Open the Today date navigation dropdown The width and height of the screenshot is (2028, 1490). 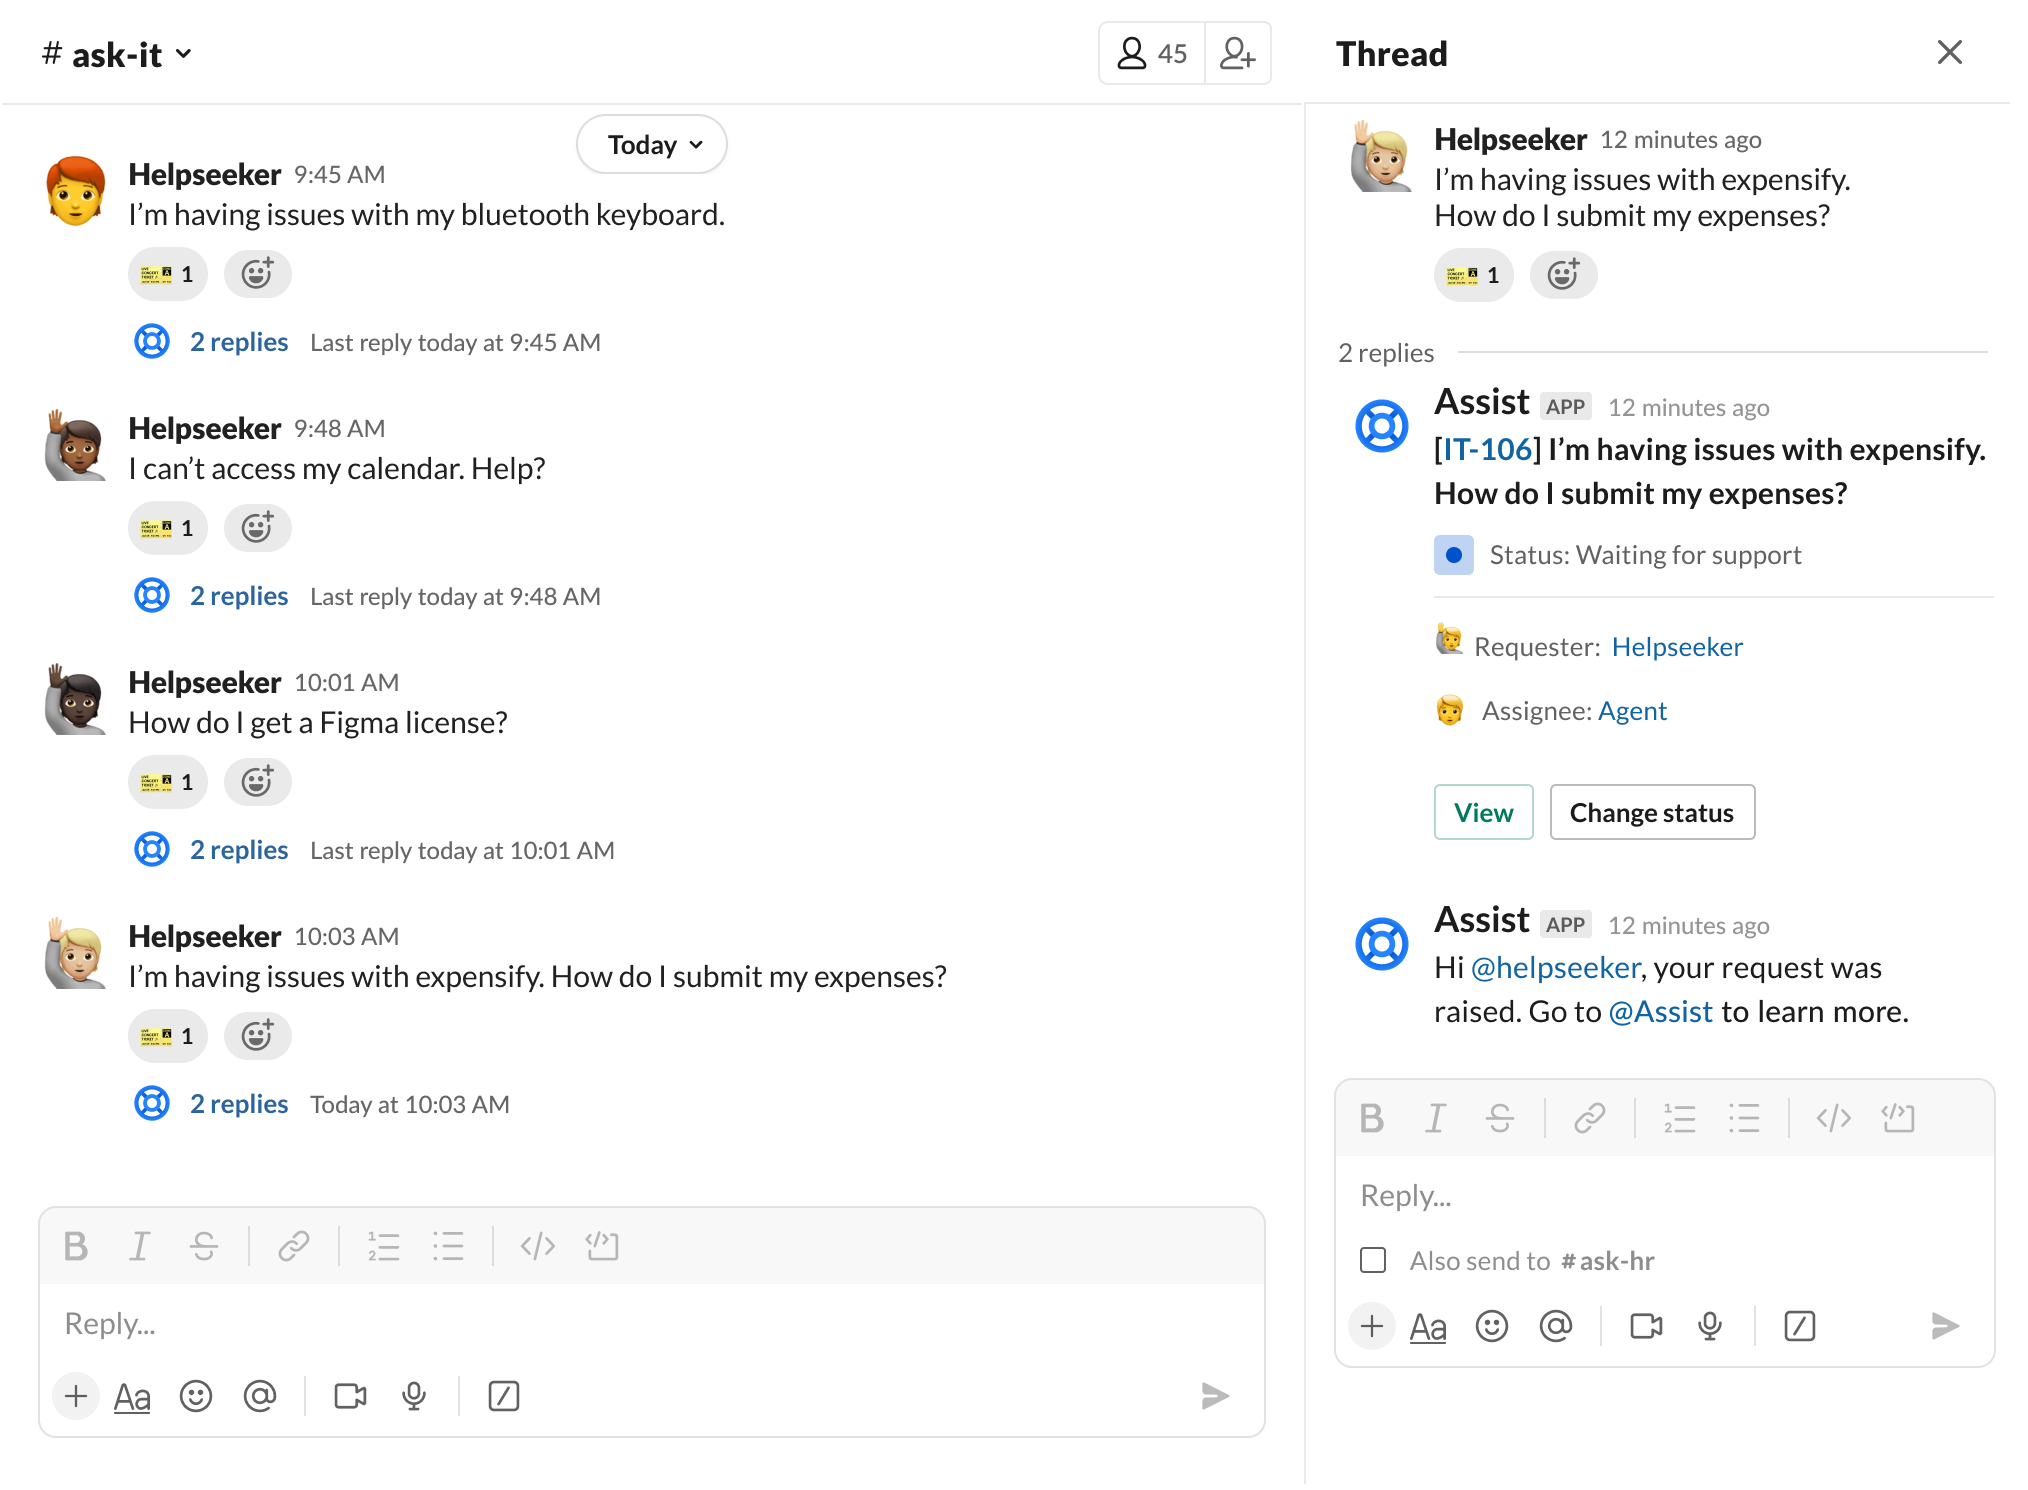(651, 144)
